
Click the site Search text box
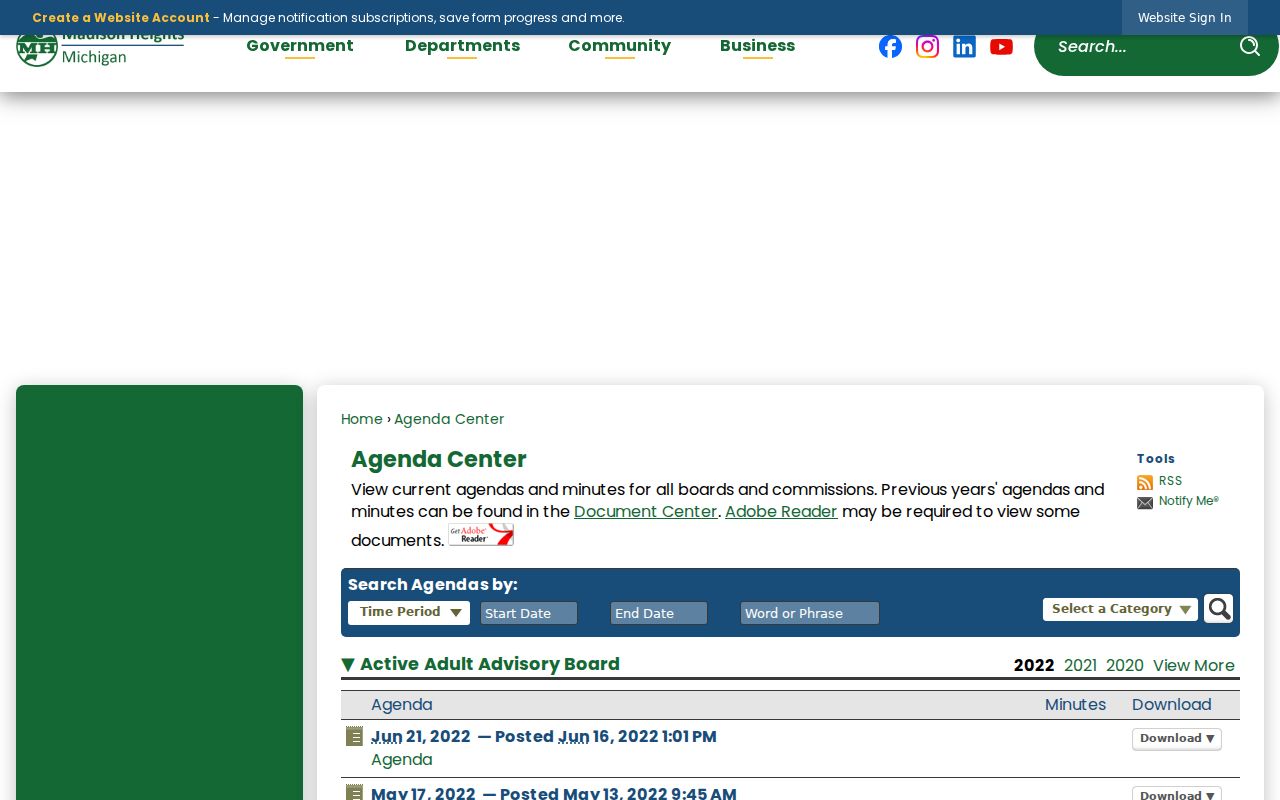[1140, 46]
